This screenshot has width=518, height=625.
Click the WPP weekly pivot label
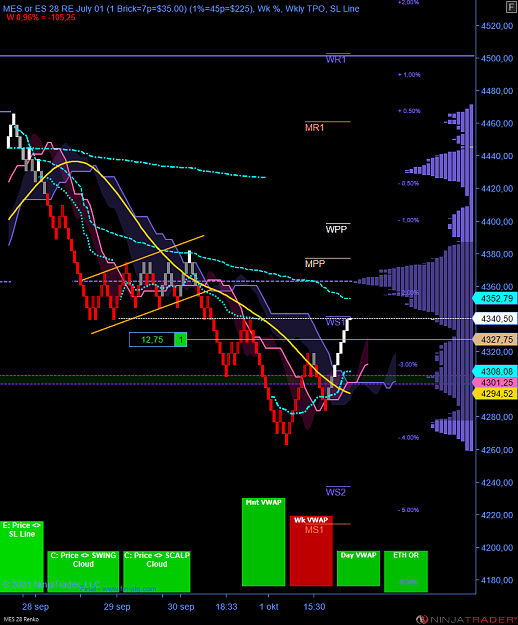(336, 230)
